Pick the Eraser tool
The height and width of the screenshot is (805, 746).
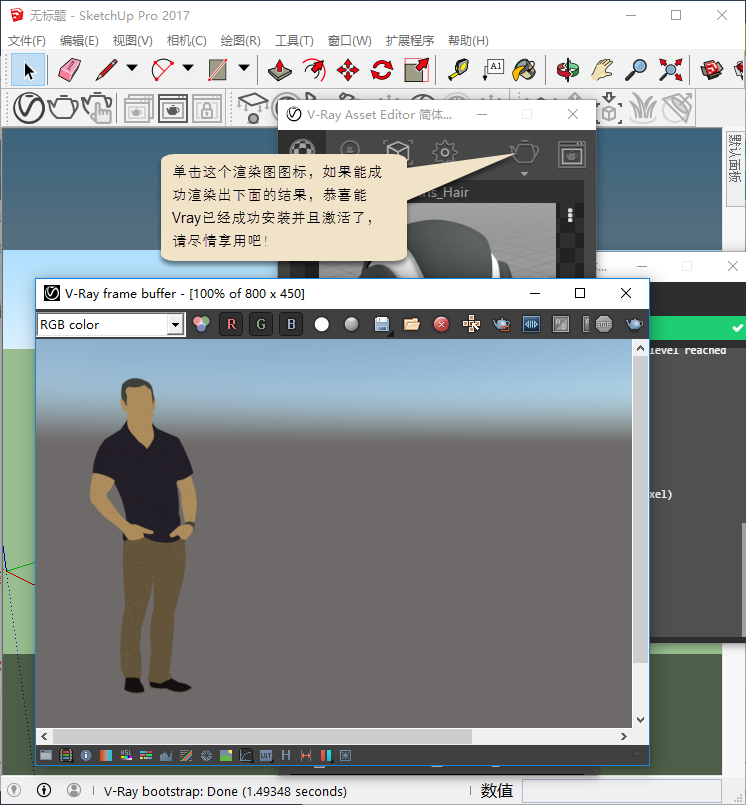tap(69, 70)
